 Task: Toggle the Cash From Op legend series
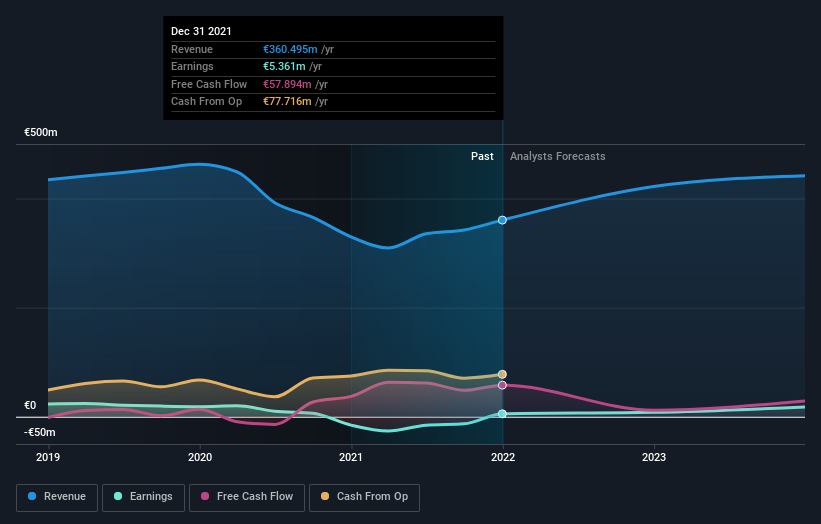pos(364,497)
